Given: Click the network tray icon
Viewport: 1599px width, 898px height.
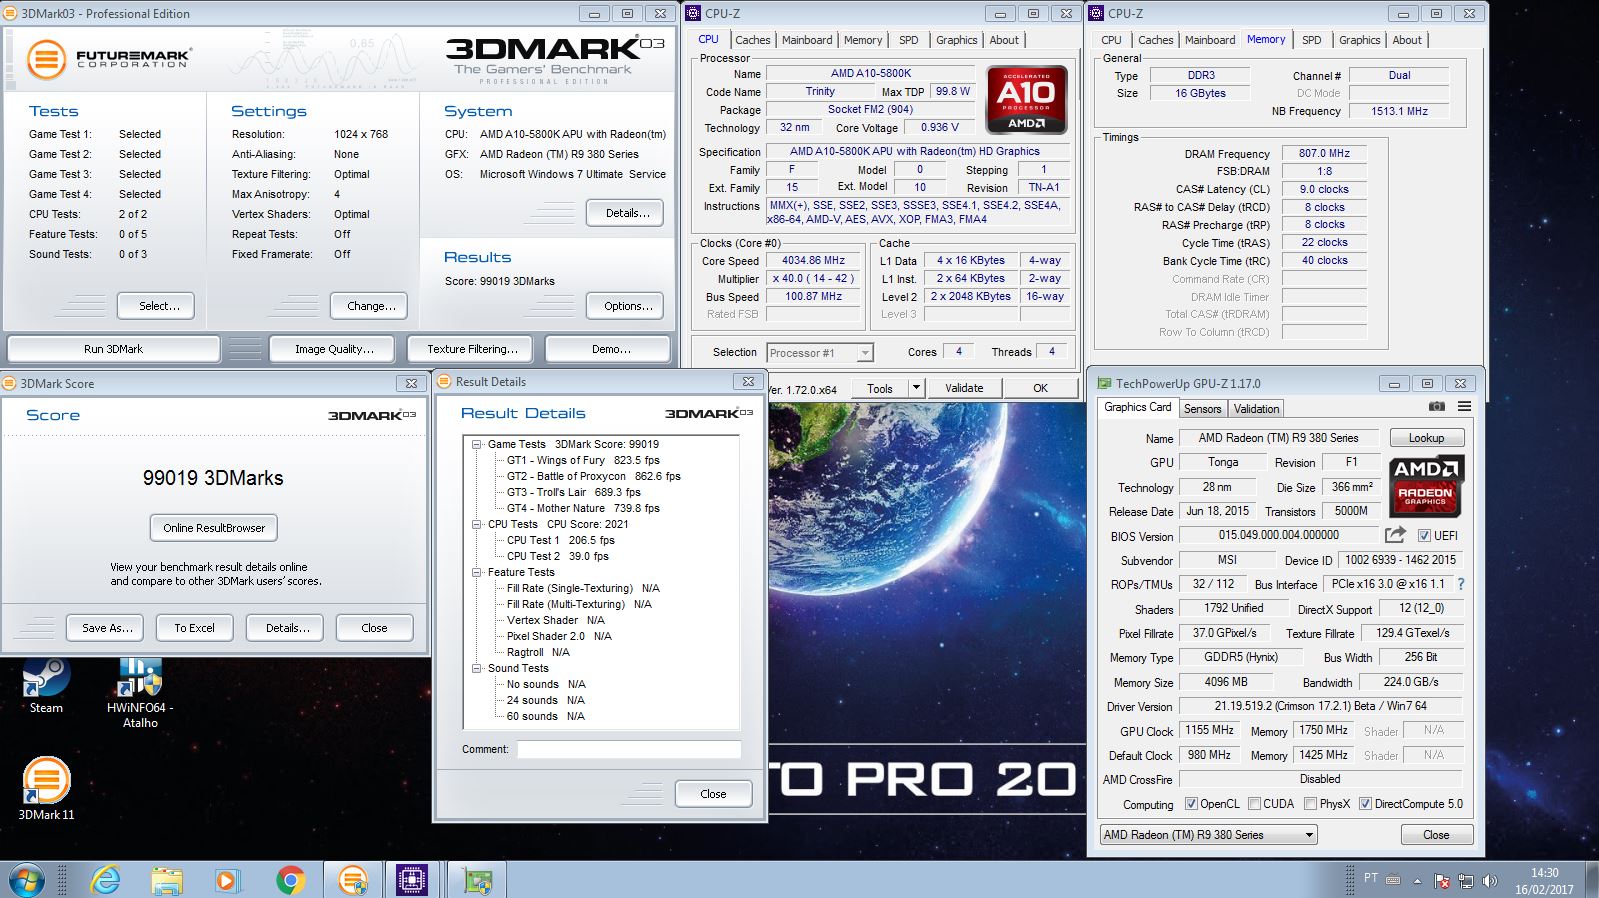Looking at the screenshot, I should coord(1466,881).
